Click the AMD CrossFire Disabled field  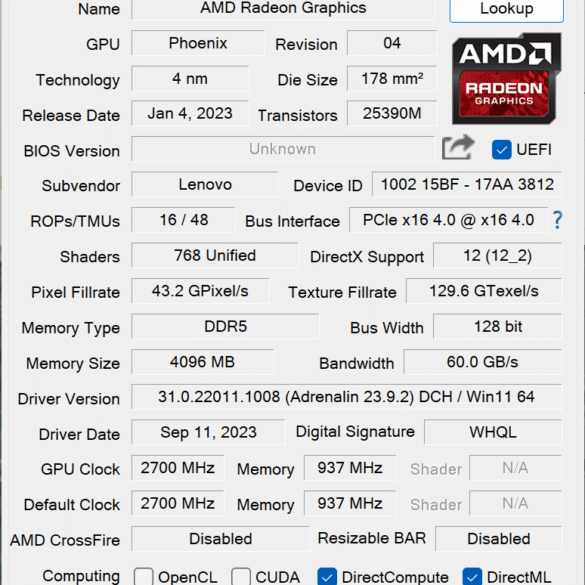(220, 539)
